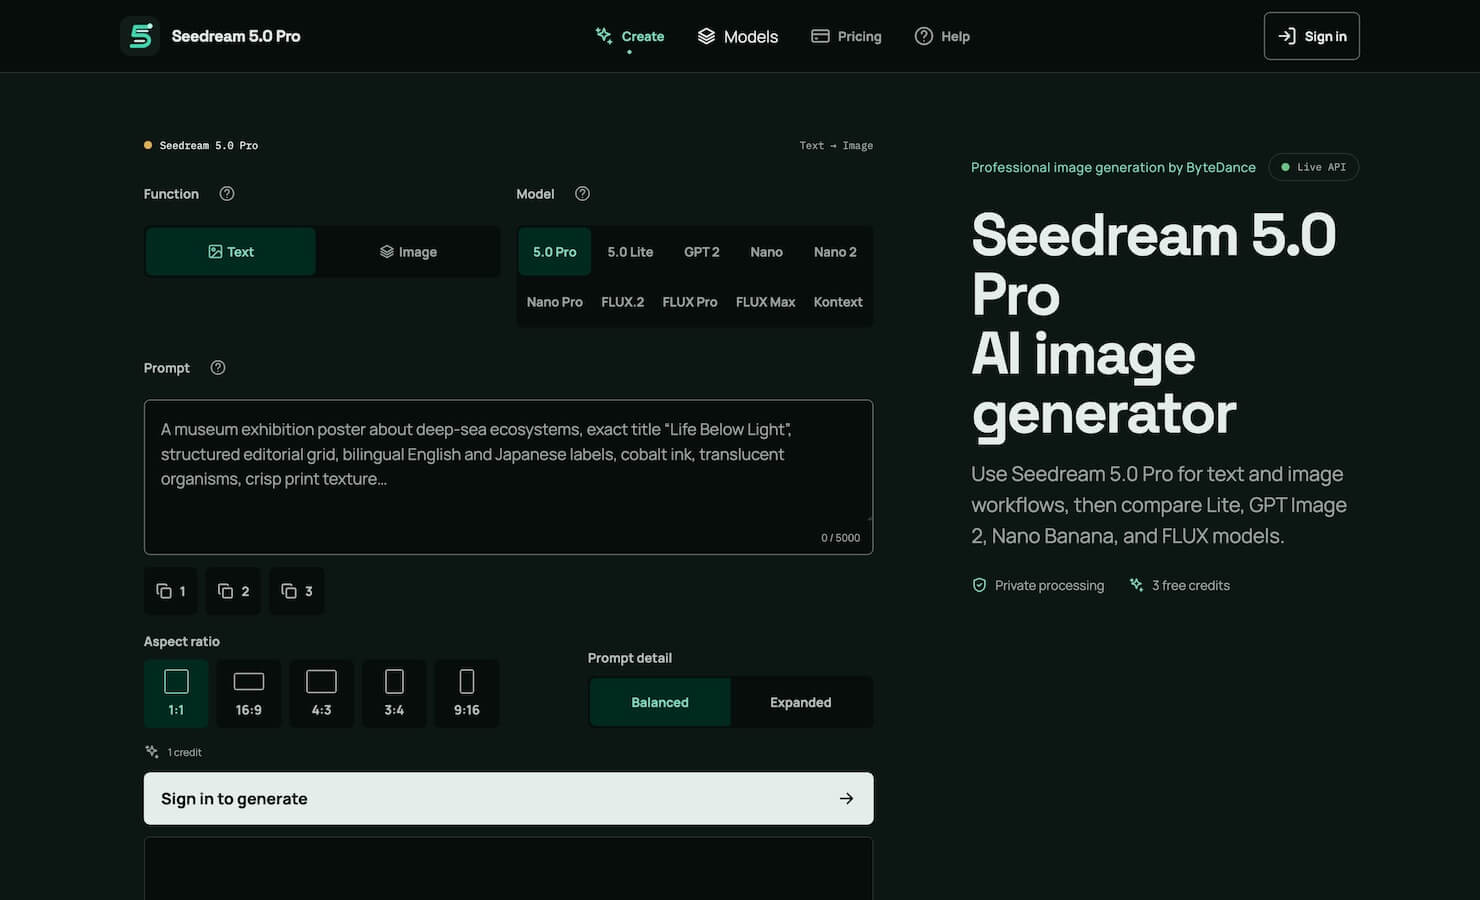Open the Help nav item
This screenshot has height=900, width=1480.
pyautogui.click(x=942, y=36)
